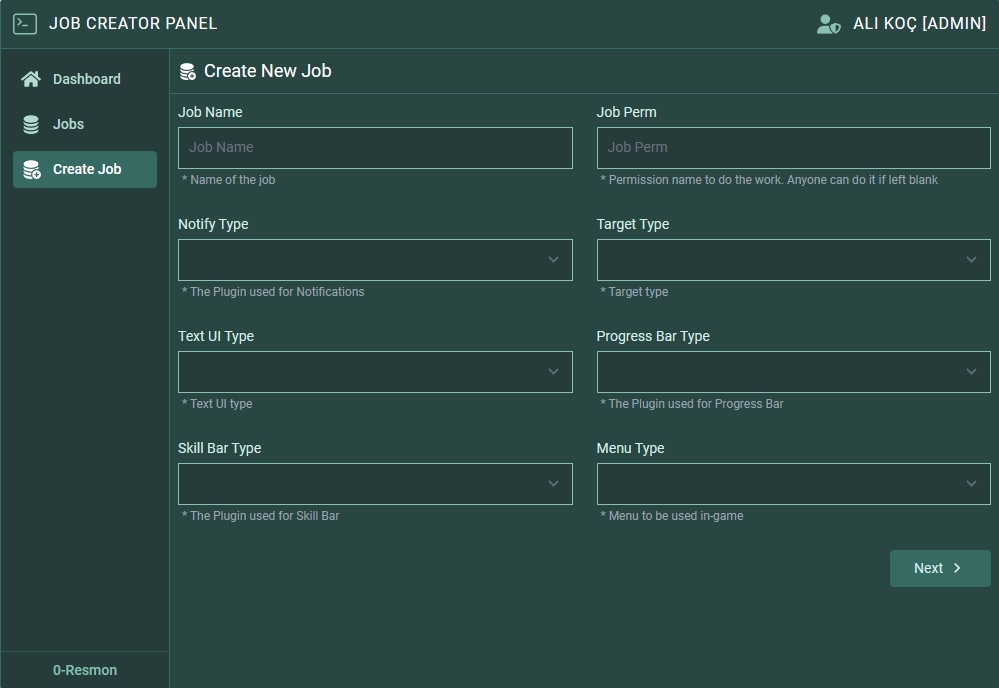Open the Skill Bar Type dropdown
Viewport: 999px width, 688px height.
point(375,484)
